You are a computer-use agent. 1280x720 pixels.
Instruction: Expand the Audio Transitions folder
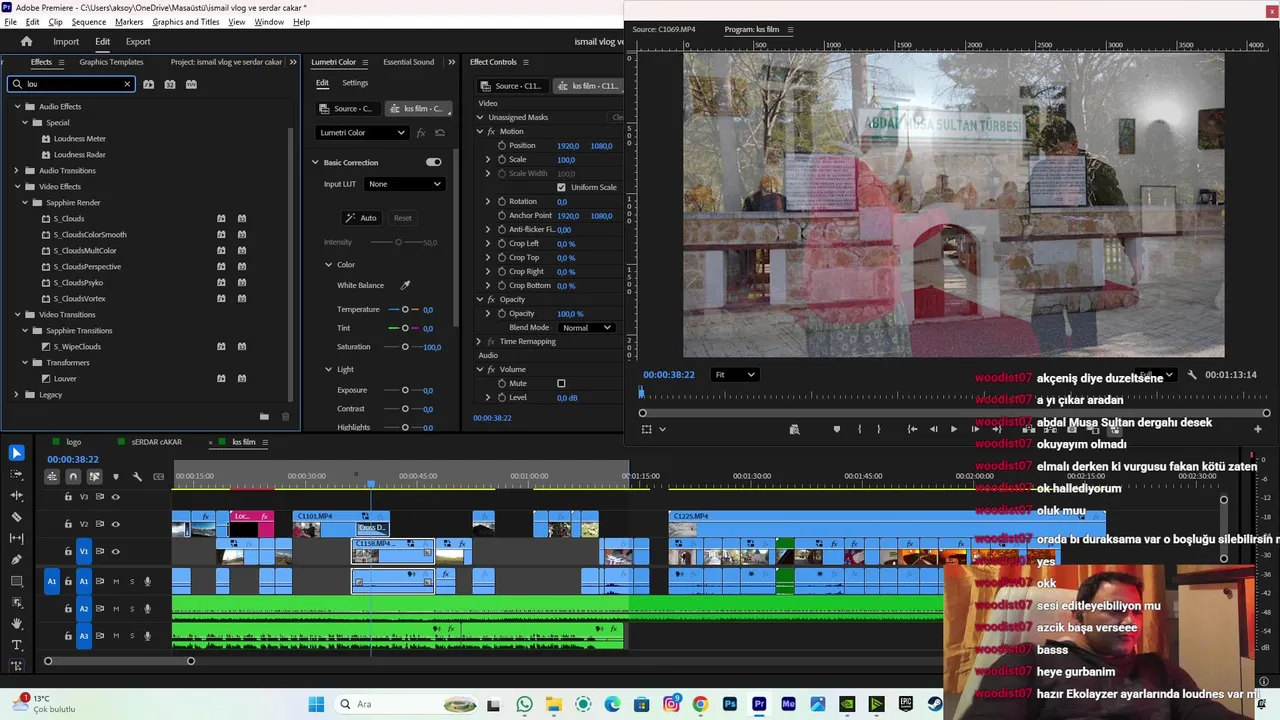pyautogui.click(x=16, y=170)
